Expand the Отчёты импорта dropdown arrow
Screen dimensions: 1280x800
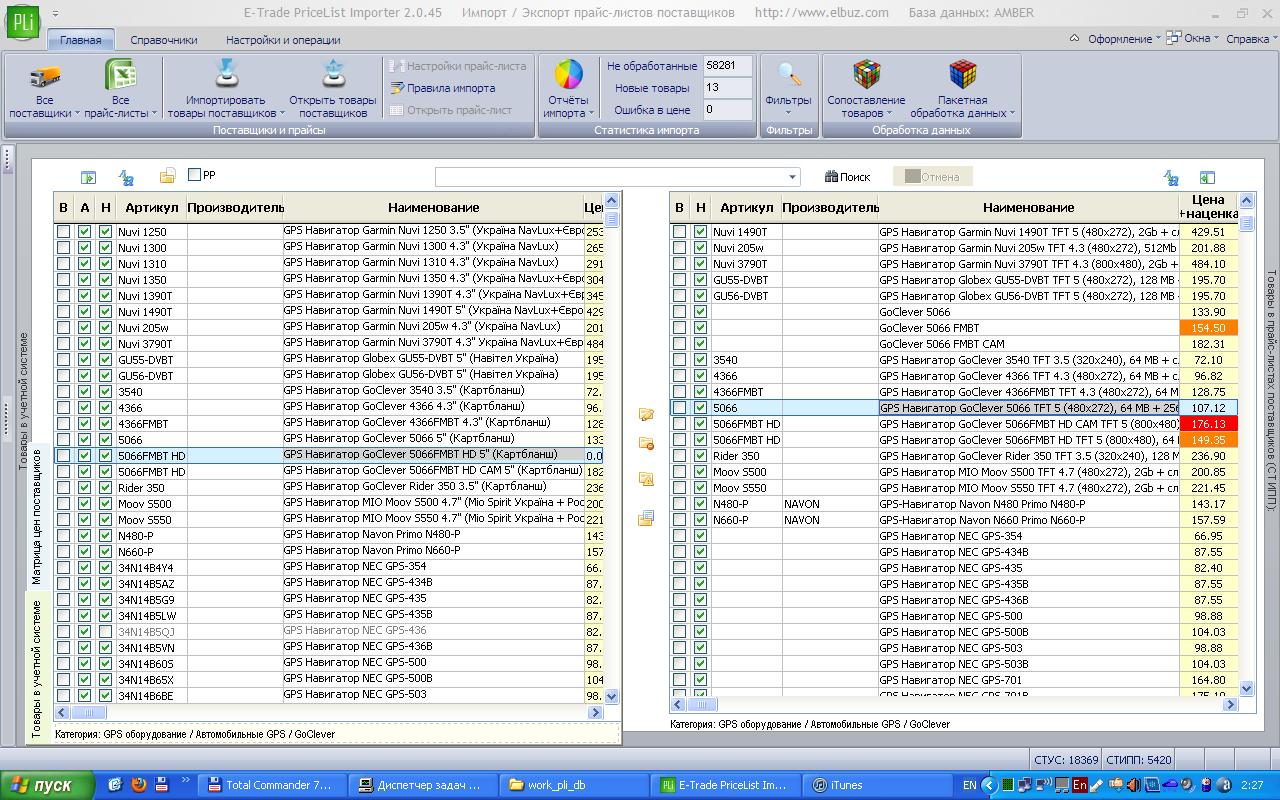[590, 114]
